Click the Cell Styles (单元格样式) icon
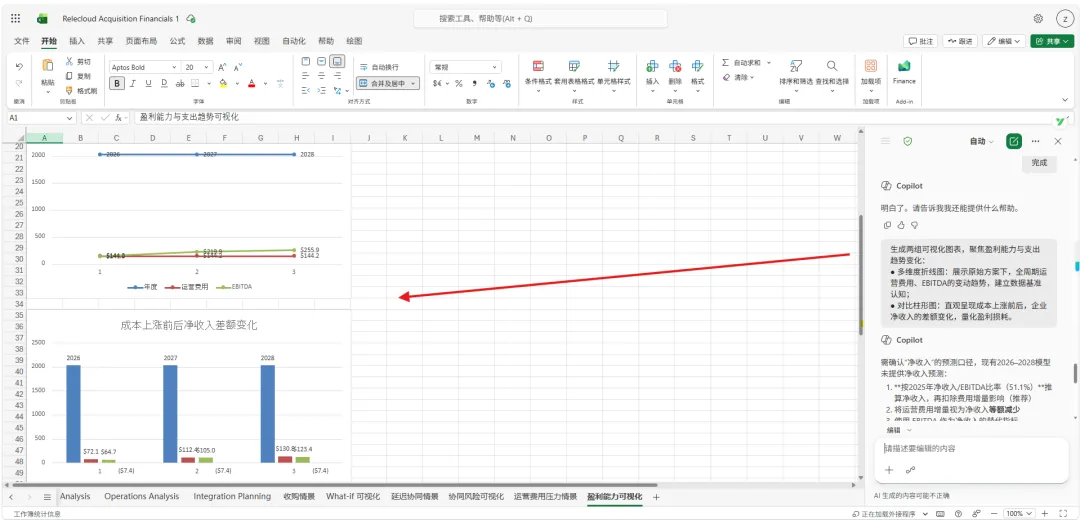 coord(613,66)
